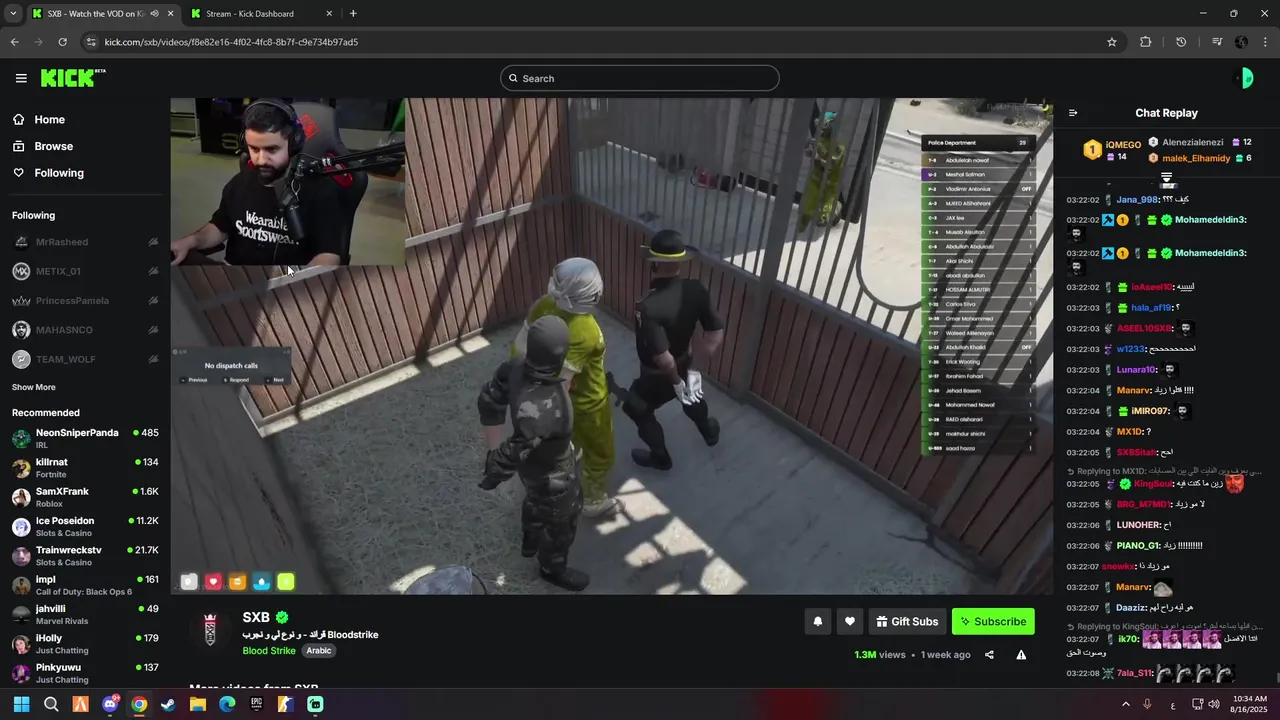Mute the SXB tab audio
Screen dimensions: 1280x720
pos(154,13)
